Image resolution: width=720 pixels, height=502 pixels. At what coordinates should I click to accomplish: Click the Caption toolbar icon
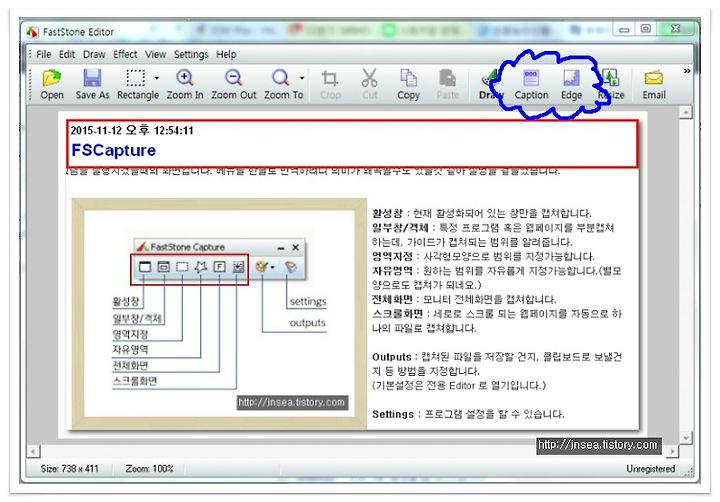click(x=531, y=78)
